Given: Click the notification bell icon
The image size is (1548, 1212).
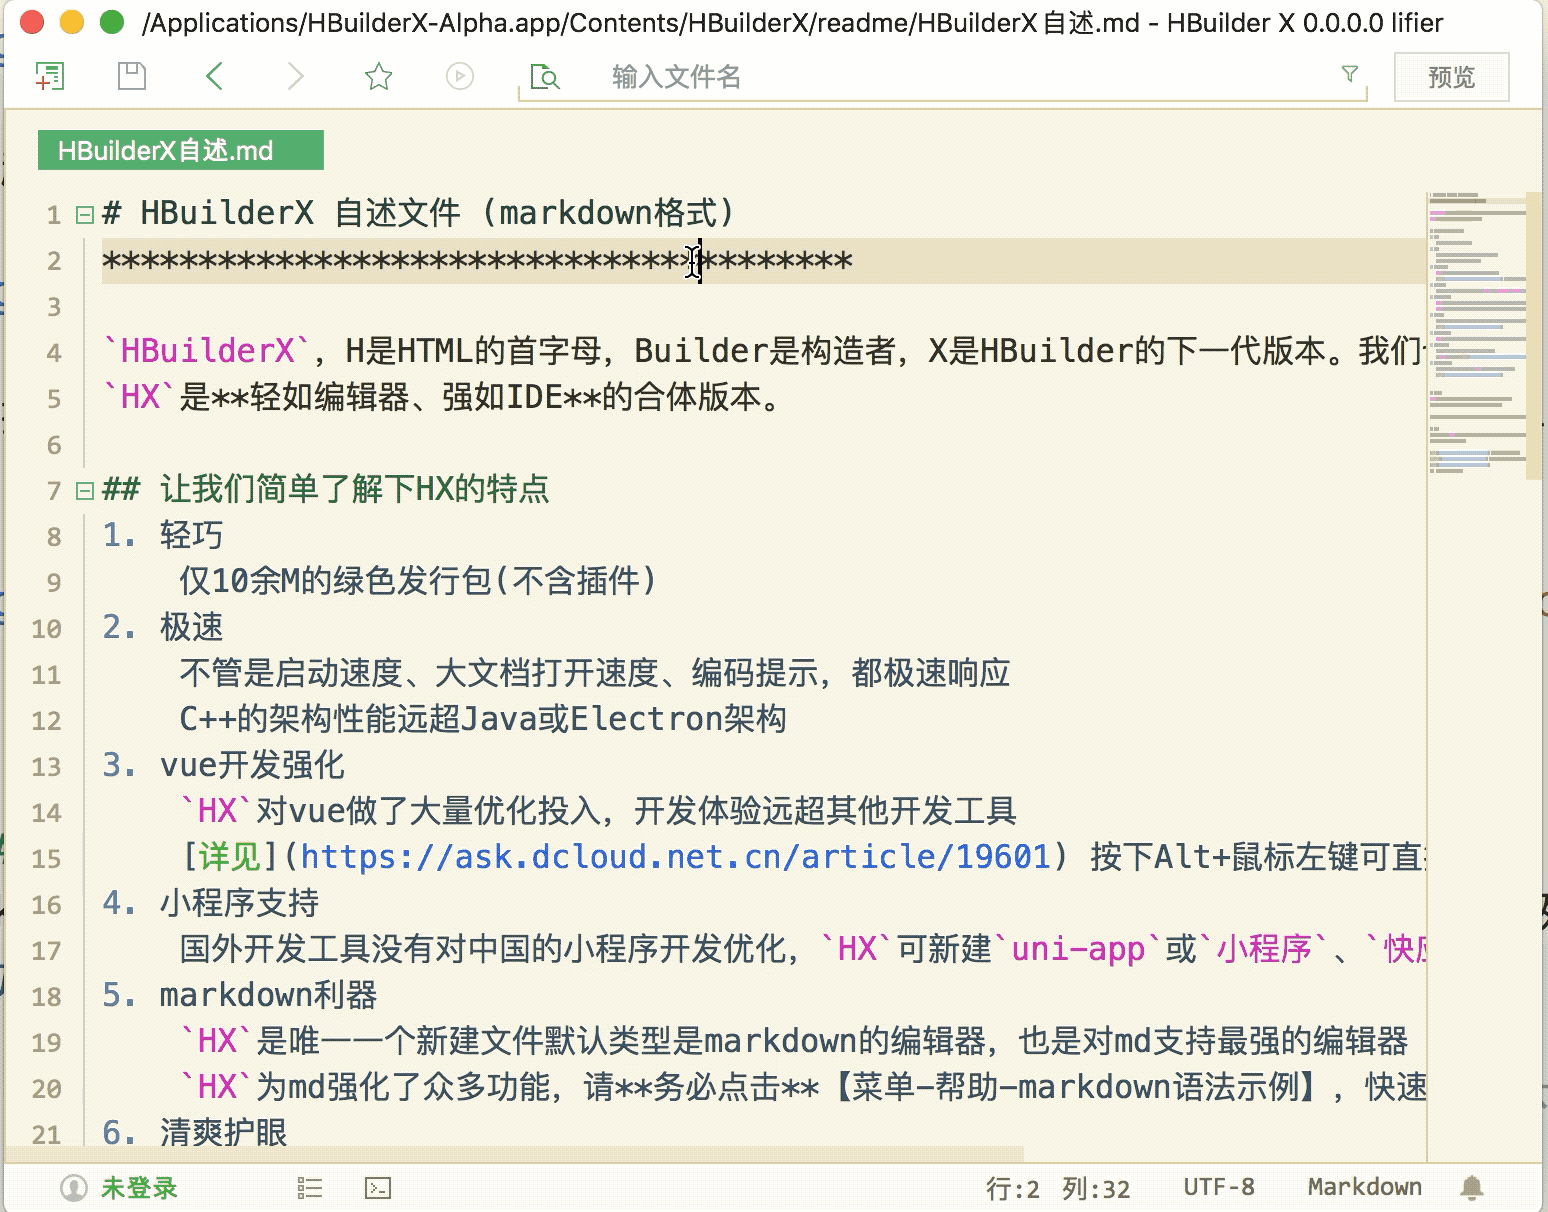Looking at the screenshot, I should click(1472, 1187).
